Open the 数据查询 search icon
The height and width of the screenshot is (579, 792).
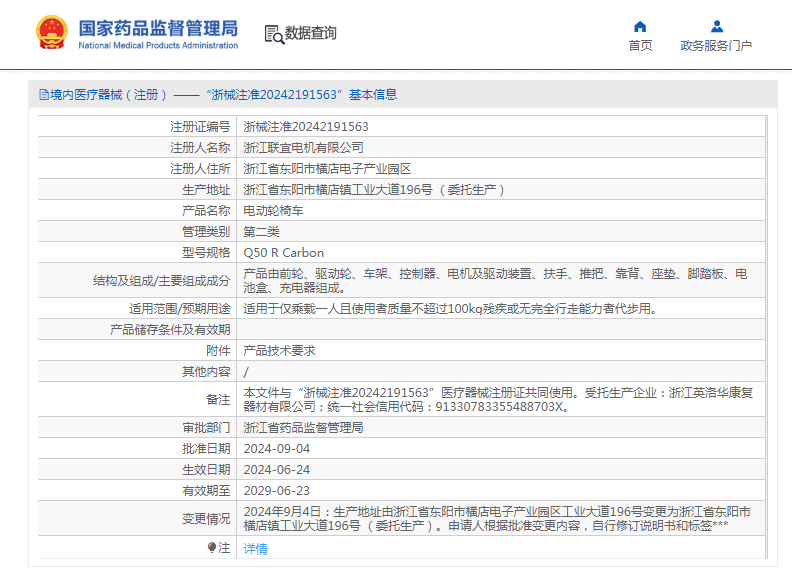[x=274, y=34]
